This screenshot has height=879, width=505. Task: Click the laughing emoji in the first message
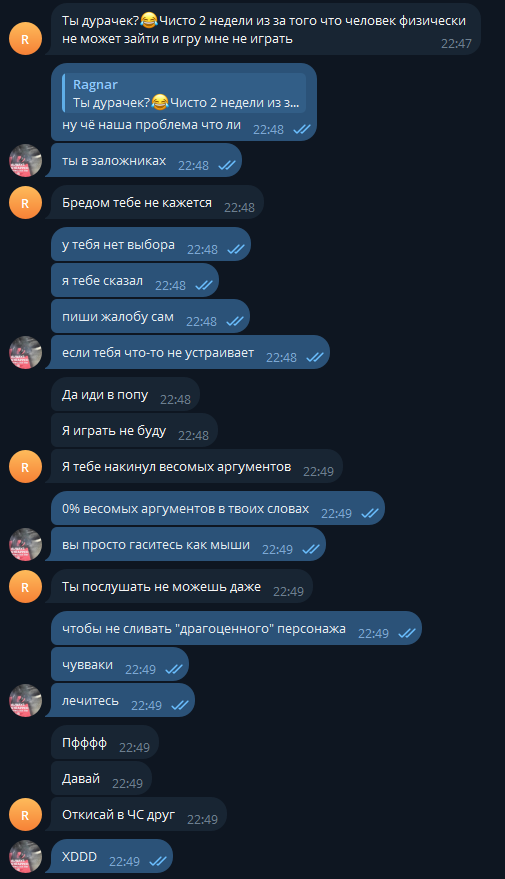[149, 21]
